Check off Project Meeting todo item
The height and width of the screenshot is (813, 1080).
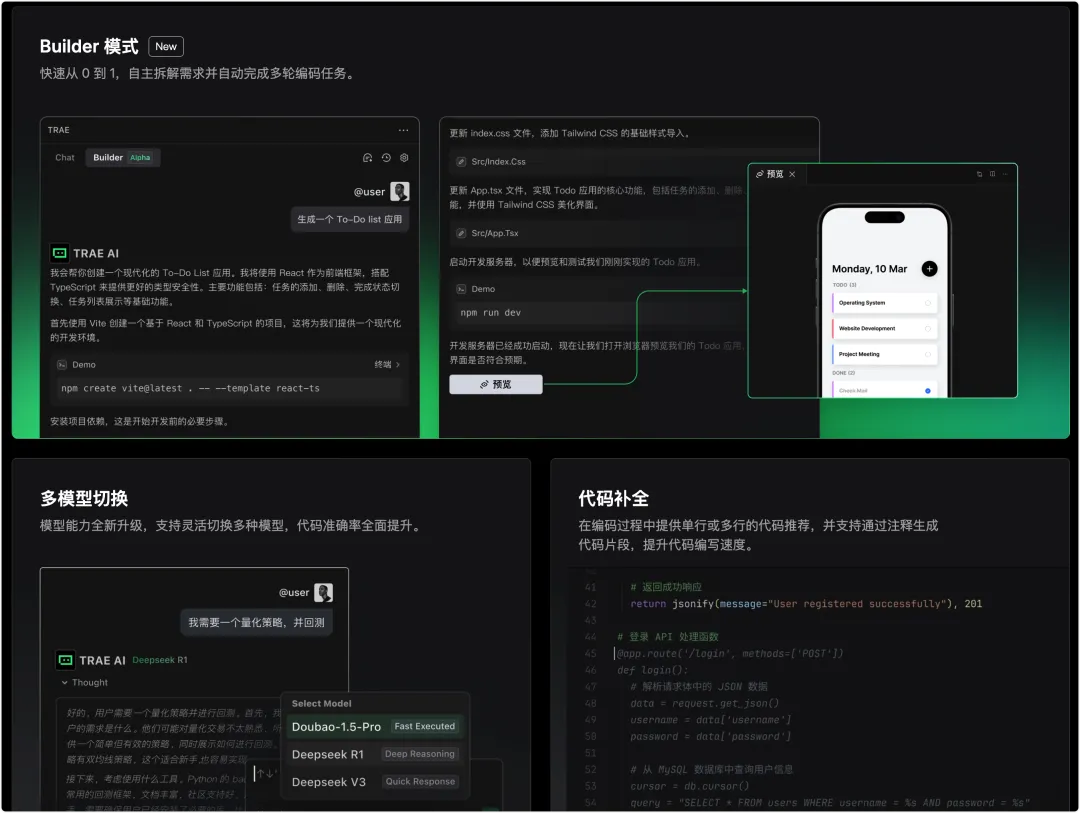(927, 354)
